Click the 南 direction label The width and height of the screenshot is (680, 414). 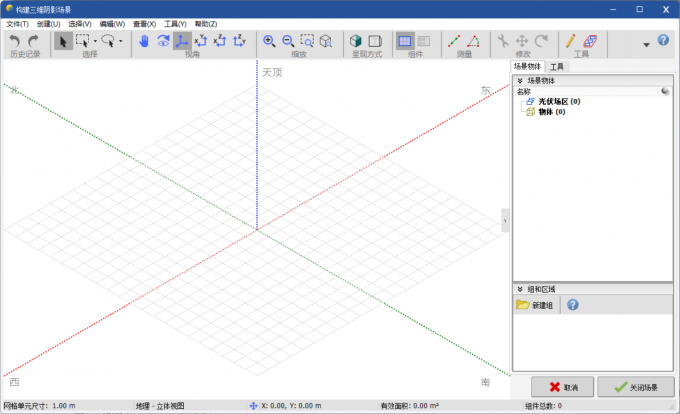click(485, 382)
